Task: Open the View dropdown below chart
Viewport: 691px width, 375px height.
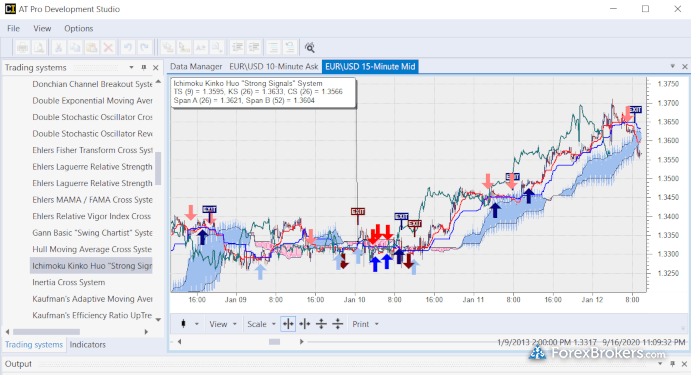Action: (223, 324)
